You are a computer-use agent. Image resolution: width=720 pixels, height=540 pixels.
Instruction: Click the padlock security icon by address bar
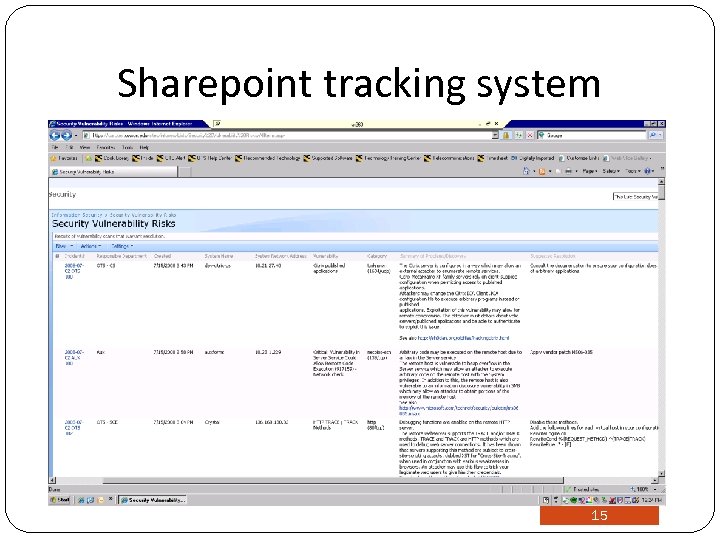coord(506,135)
